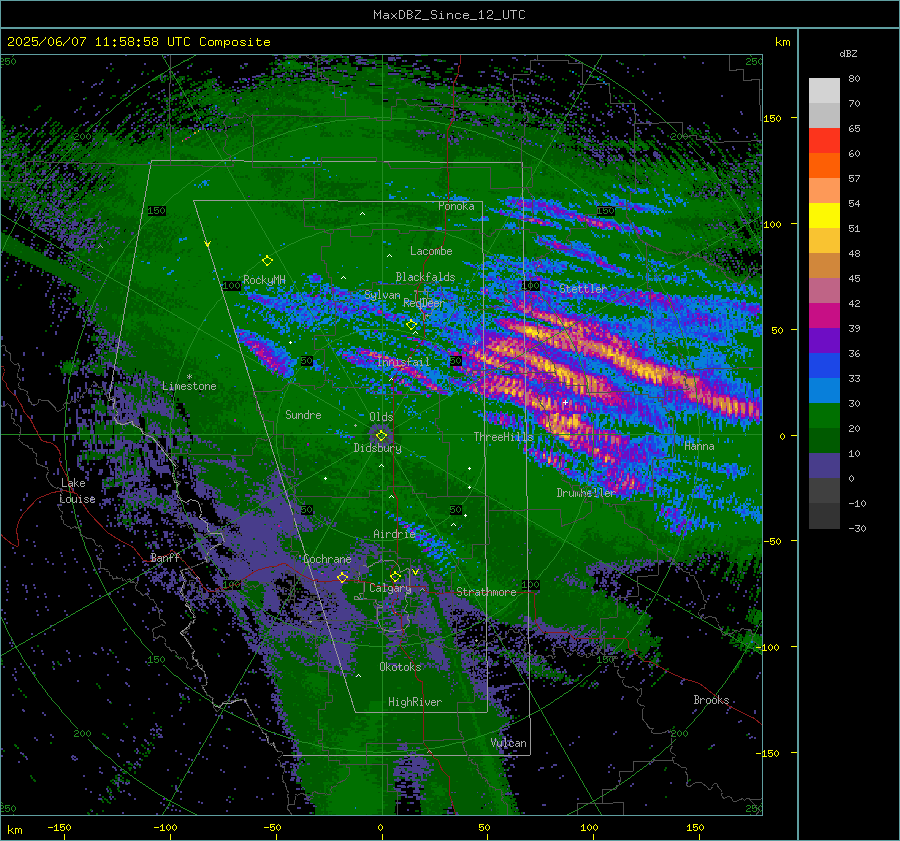Viewport: 900px width, 841px height.
Task: Click the 150 tick label on right axis
Action: point(772,118)
